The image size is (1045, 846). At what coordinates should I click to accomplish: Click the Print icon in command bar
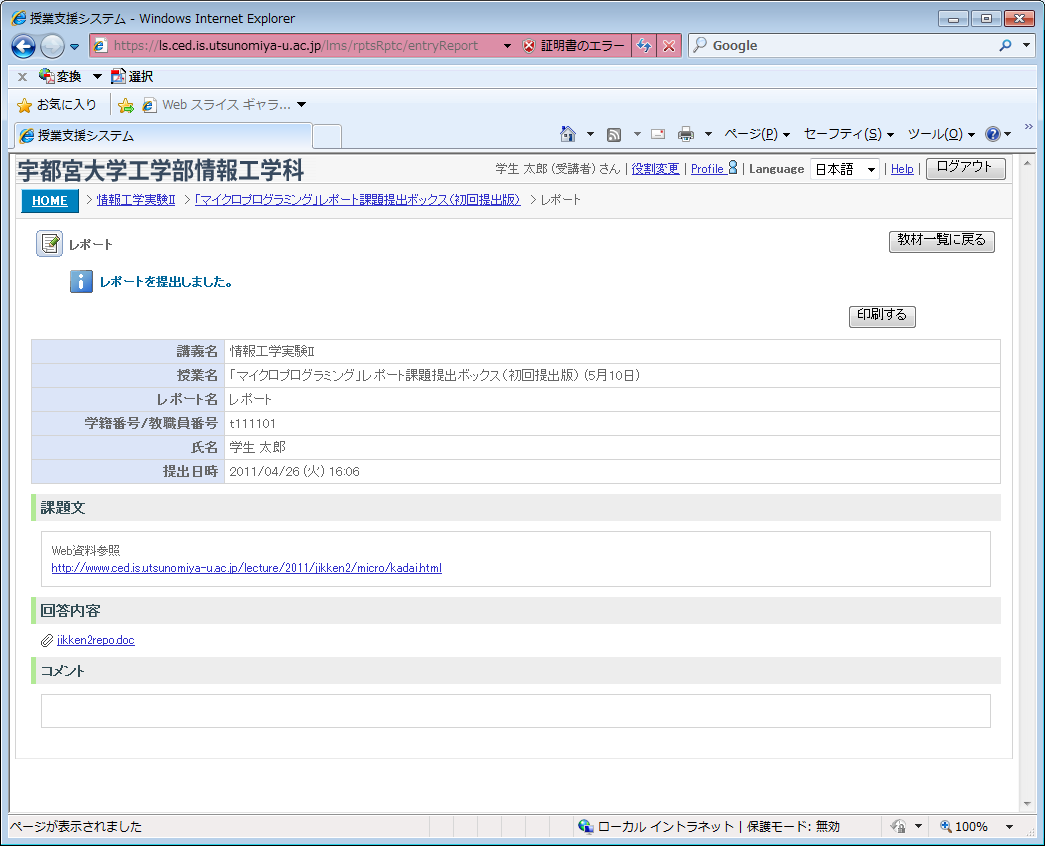(x=686, y=134)
